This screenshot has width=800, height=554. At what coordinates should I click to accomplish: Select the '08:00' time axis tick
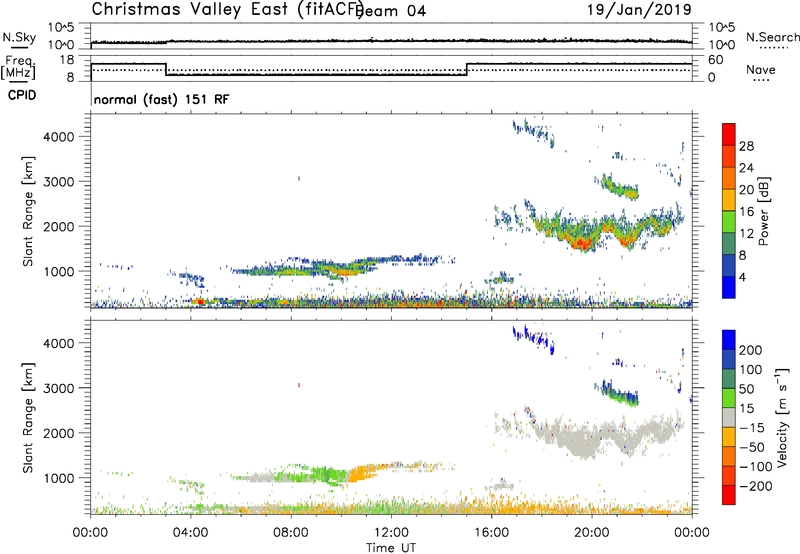tap(291, 533)
